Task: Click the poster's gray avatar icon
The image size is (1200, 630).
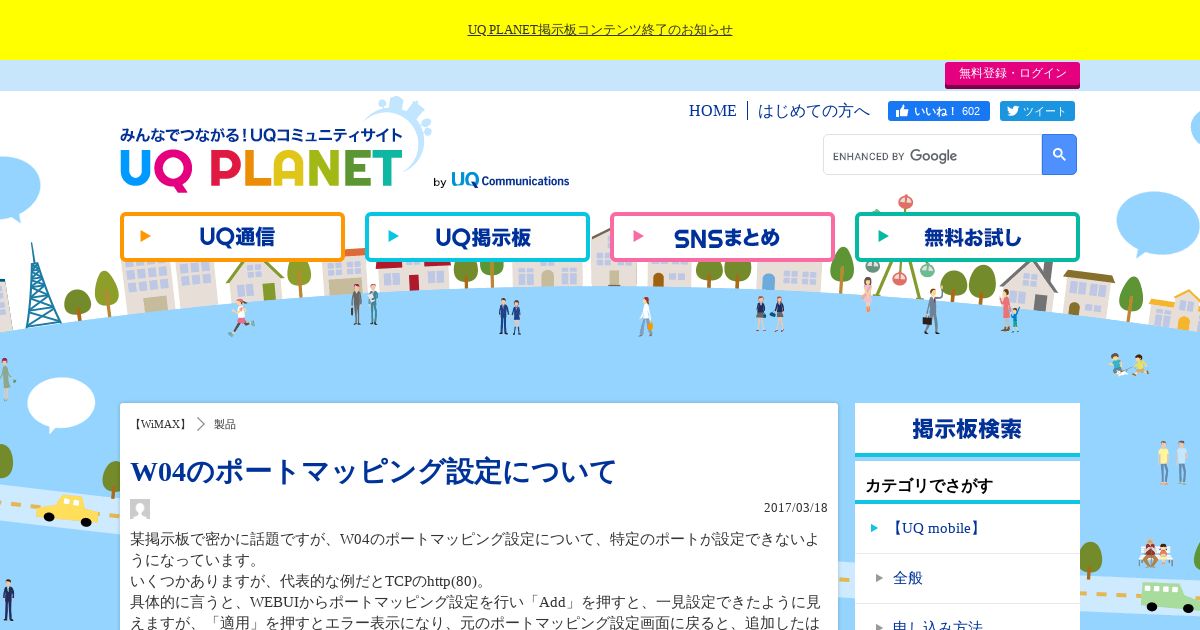Action: click(140, 509)
